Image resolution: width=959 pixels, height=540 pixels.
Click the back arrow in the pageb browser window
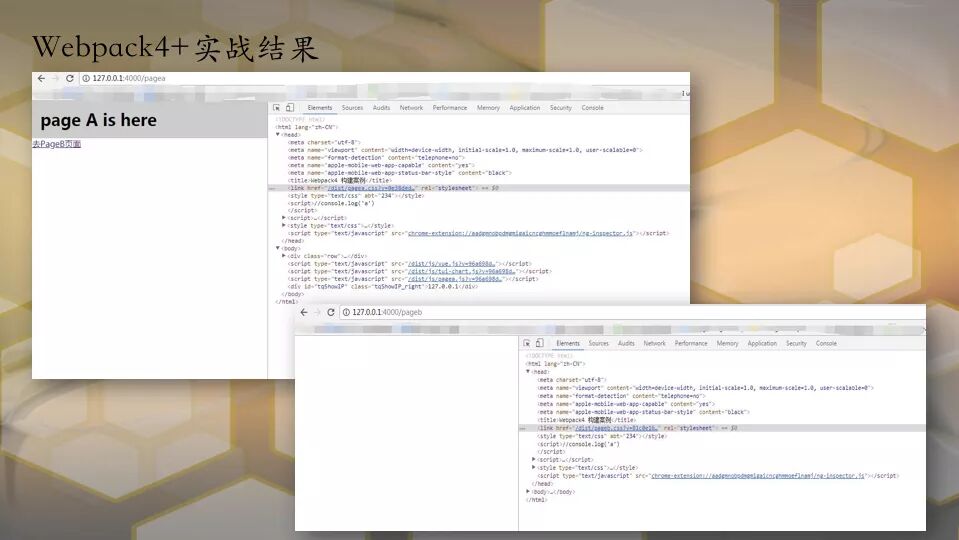pos(304,312)
